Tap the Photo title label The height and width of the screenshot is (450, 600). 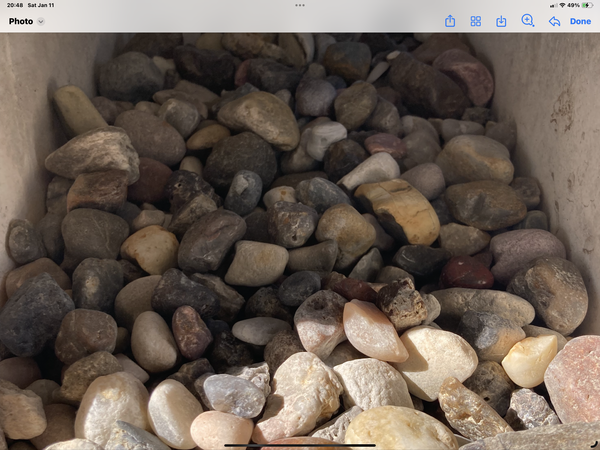pyautogui.click(x=21, y=21)
